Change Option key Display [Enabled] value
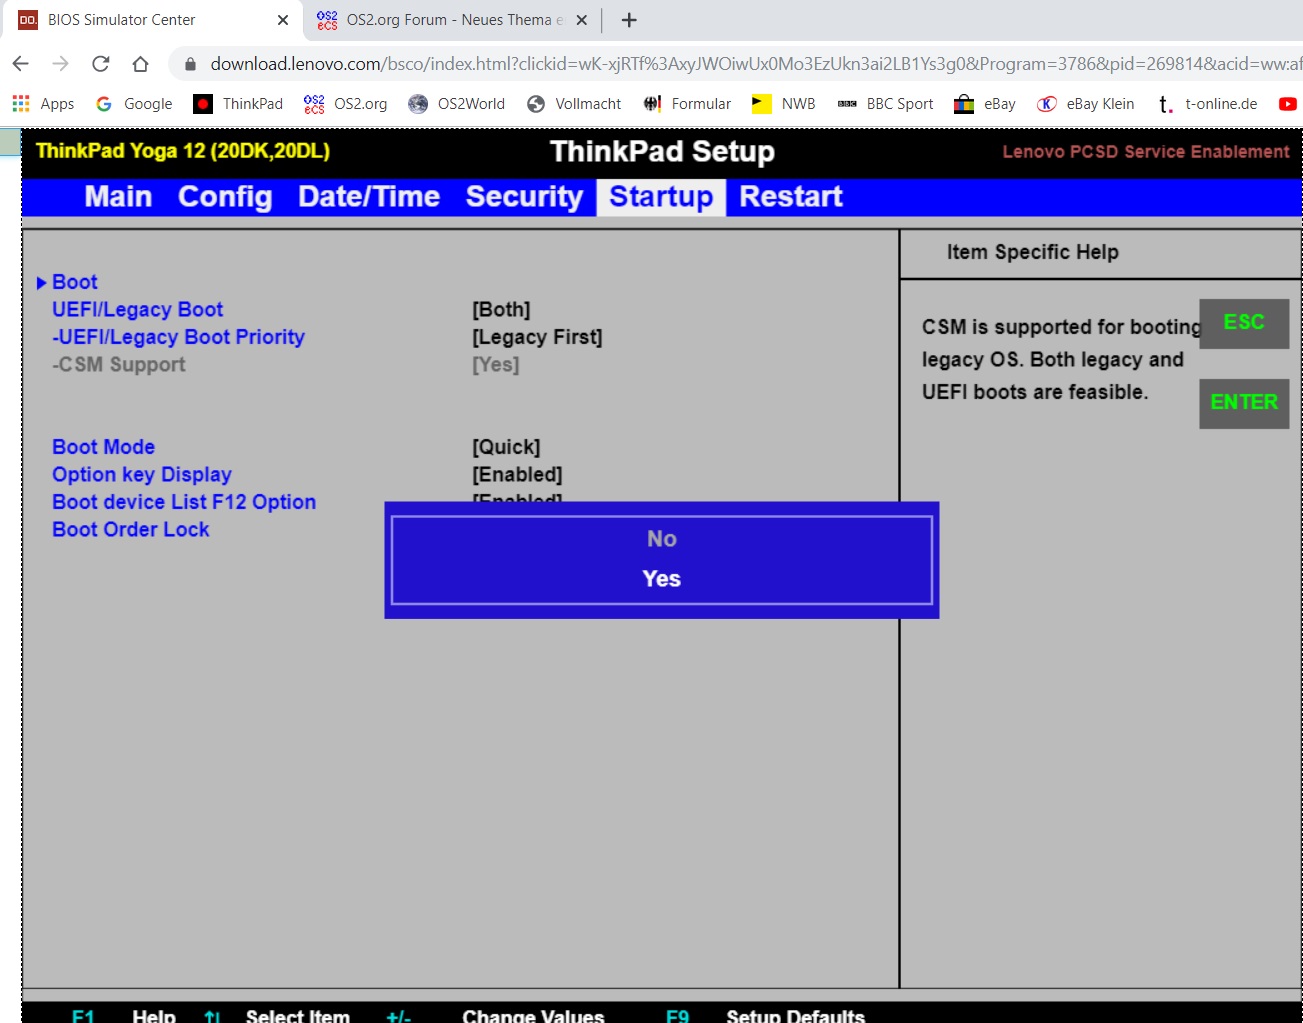Image resolution: width=1303 pixels, height=1023 pixels. click(x=517, y=474)
